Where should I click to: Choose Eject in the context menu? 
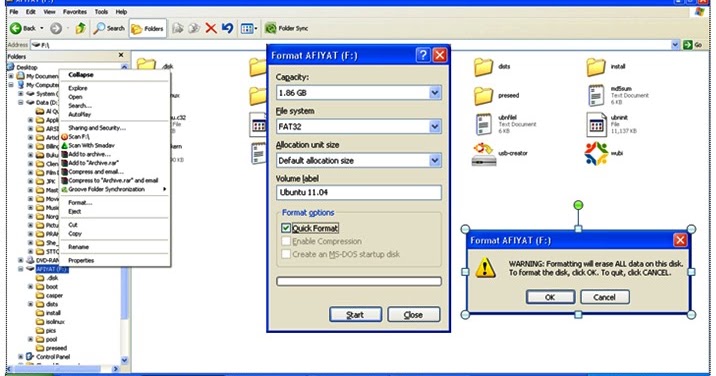(x=74, y=212)
